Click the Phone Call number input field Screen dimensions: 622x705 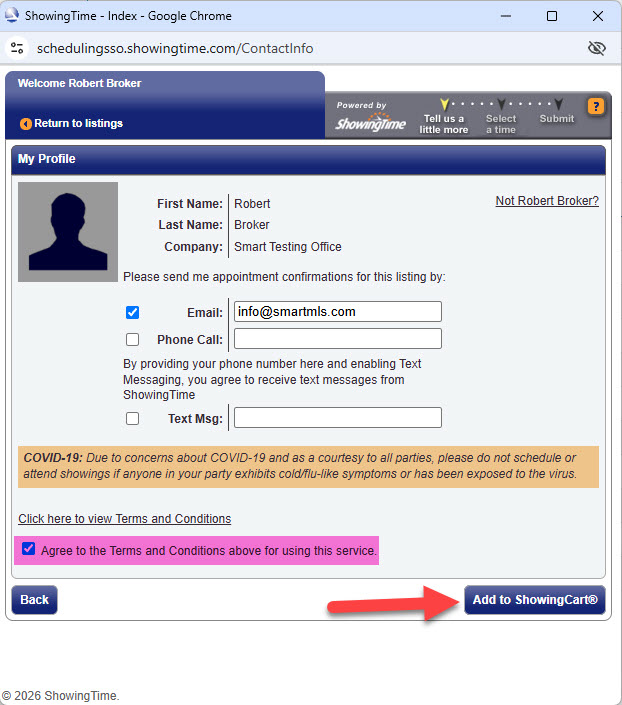338,339
